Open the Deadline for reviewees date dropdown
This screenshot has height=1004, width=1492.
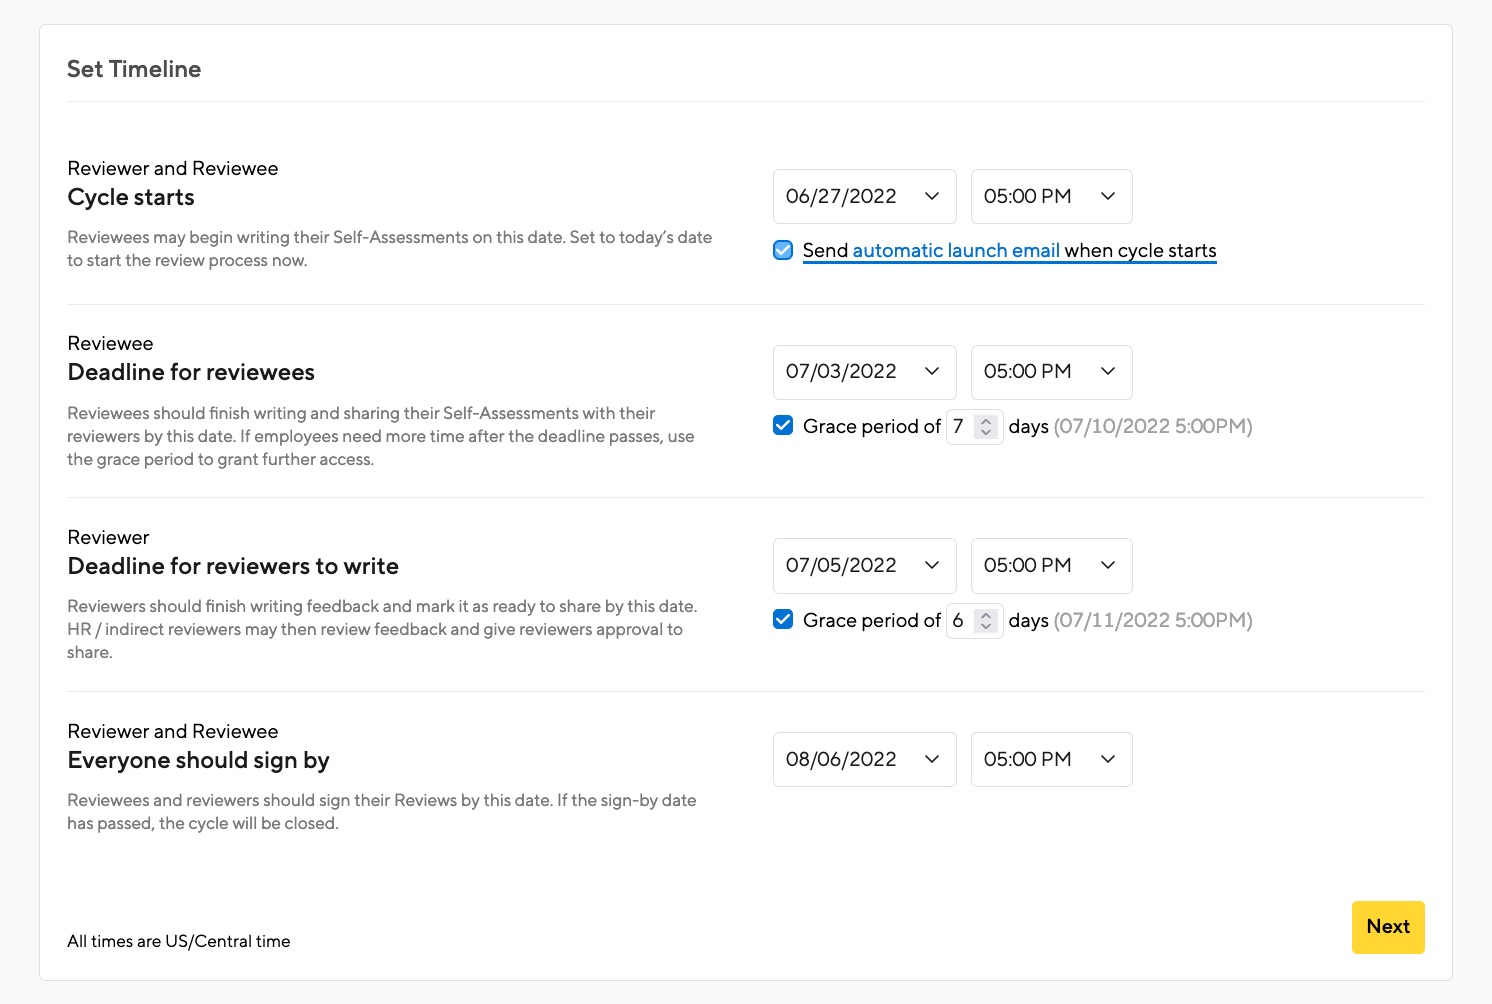coord(864,372)
